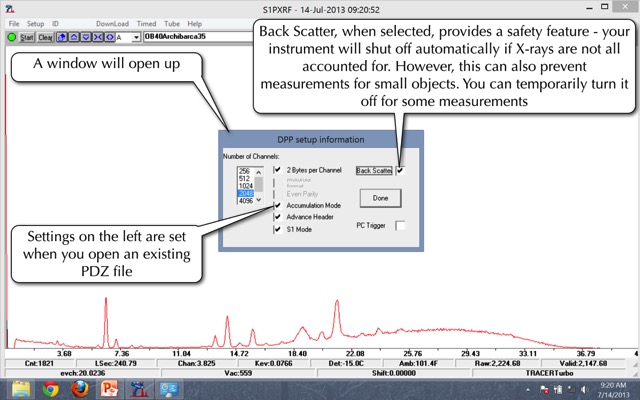Click the Done button in DPP setup
Screen dimensions: 640x400
(x=380, y=199)
